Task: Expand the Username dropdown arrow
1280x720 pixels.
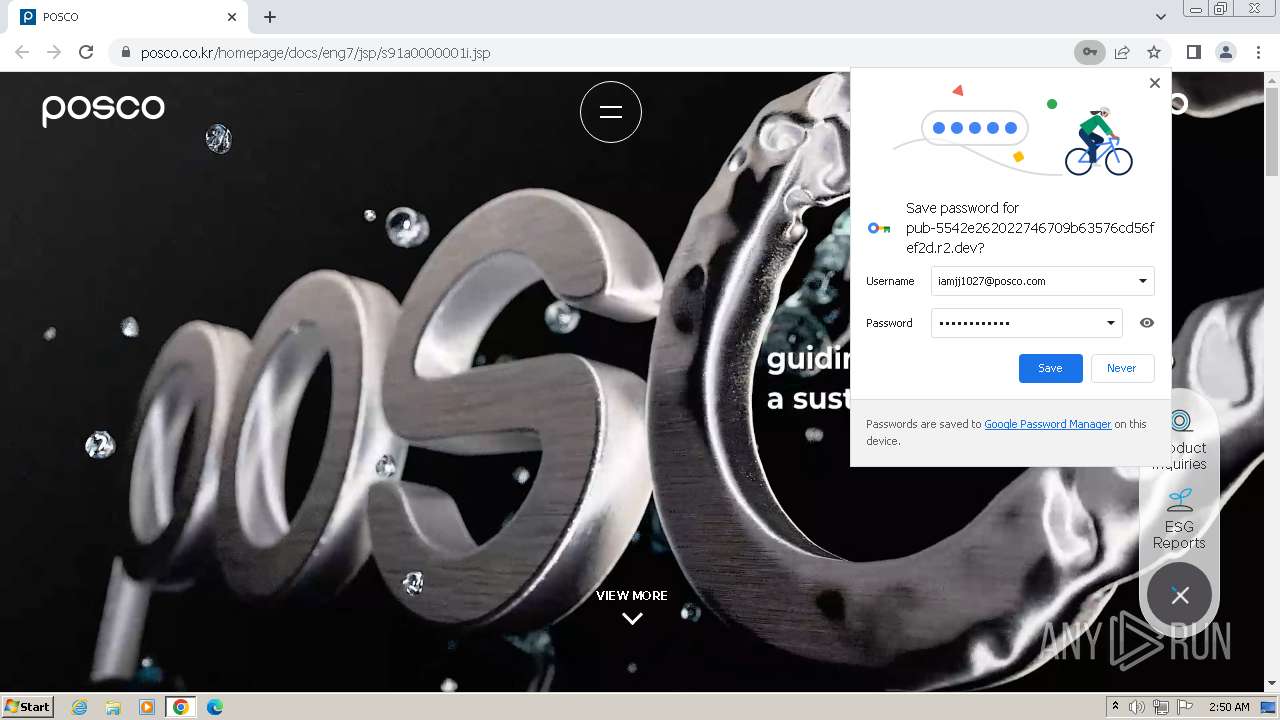Action: click(1142, 281)
